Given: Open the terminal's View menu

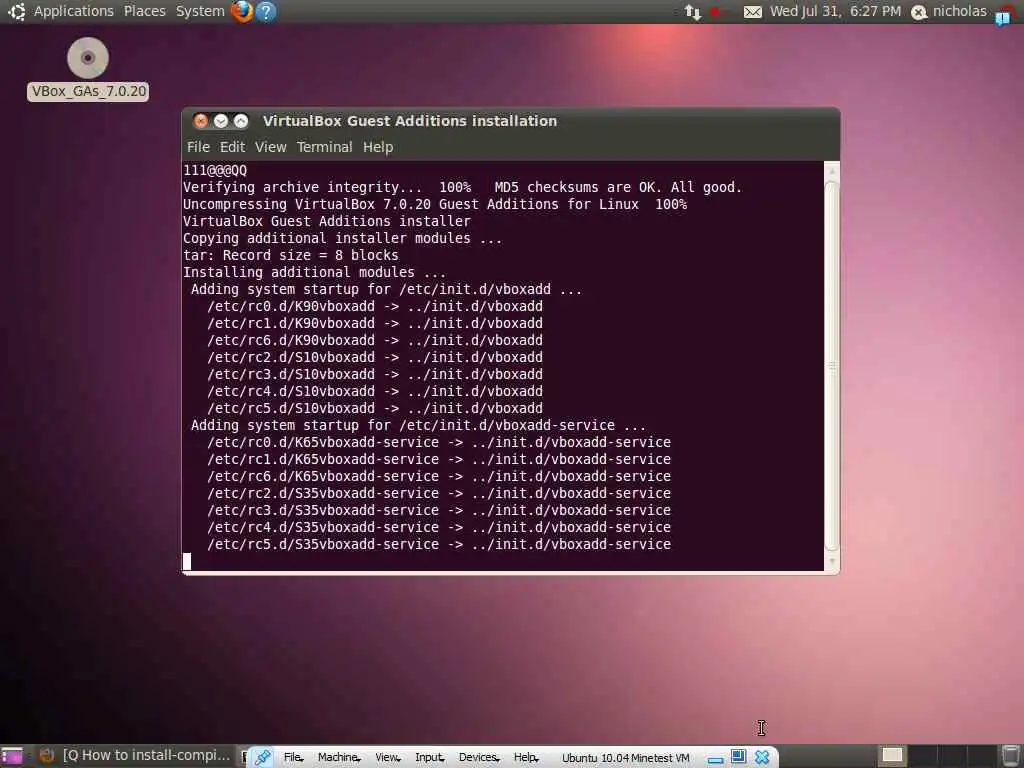Looking at the screenshot, I should tap(270, 147).
